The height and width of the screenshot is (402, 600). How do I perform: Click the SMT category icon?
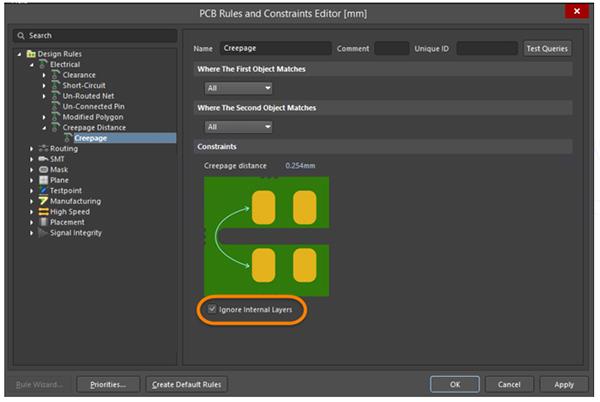click(43, 159)
